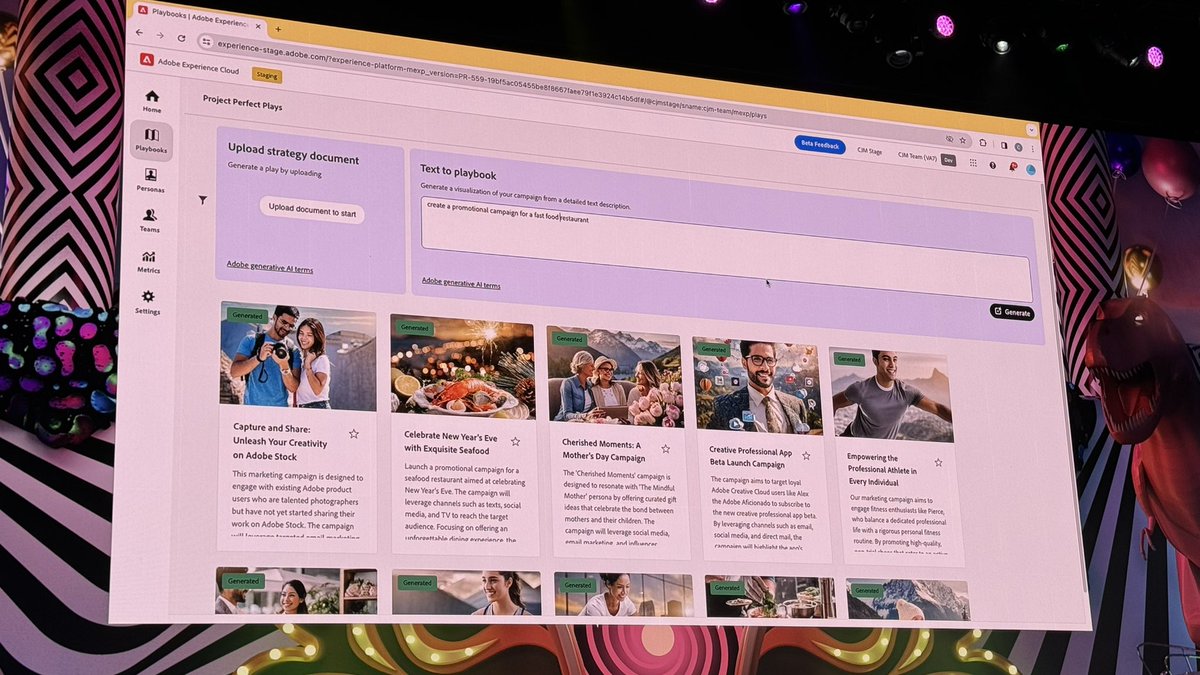Favorite the Celebrate New Year's Eve star

(515, 441)
